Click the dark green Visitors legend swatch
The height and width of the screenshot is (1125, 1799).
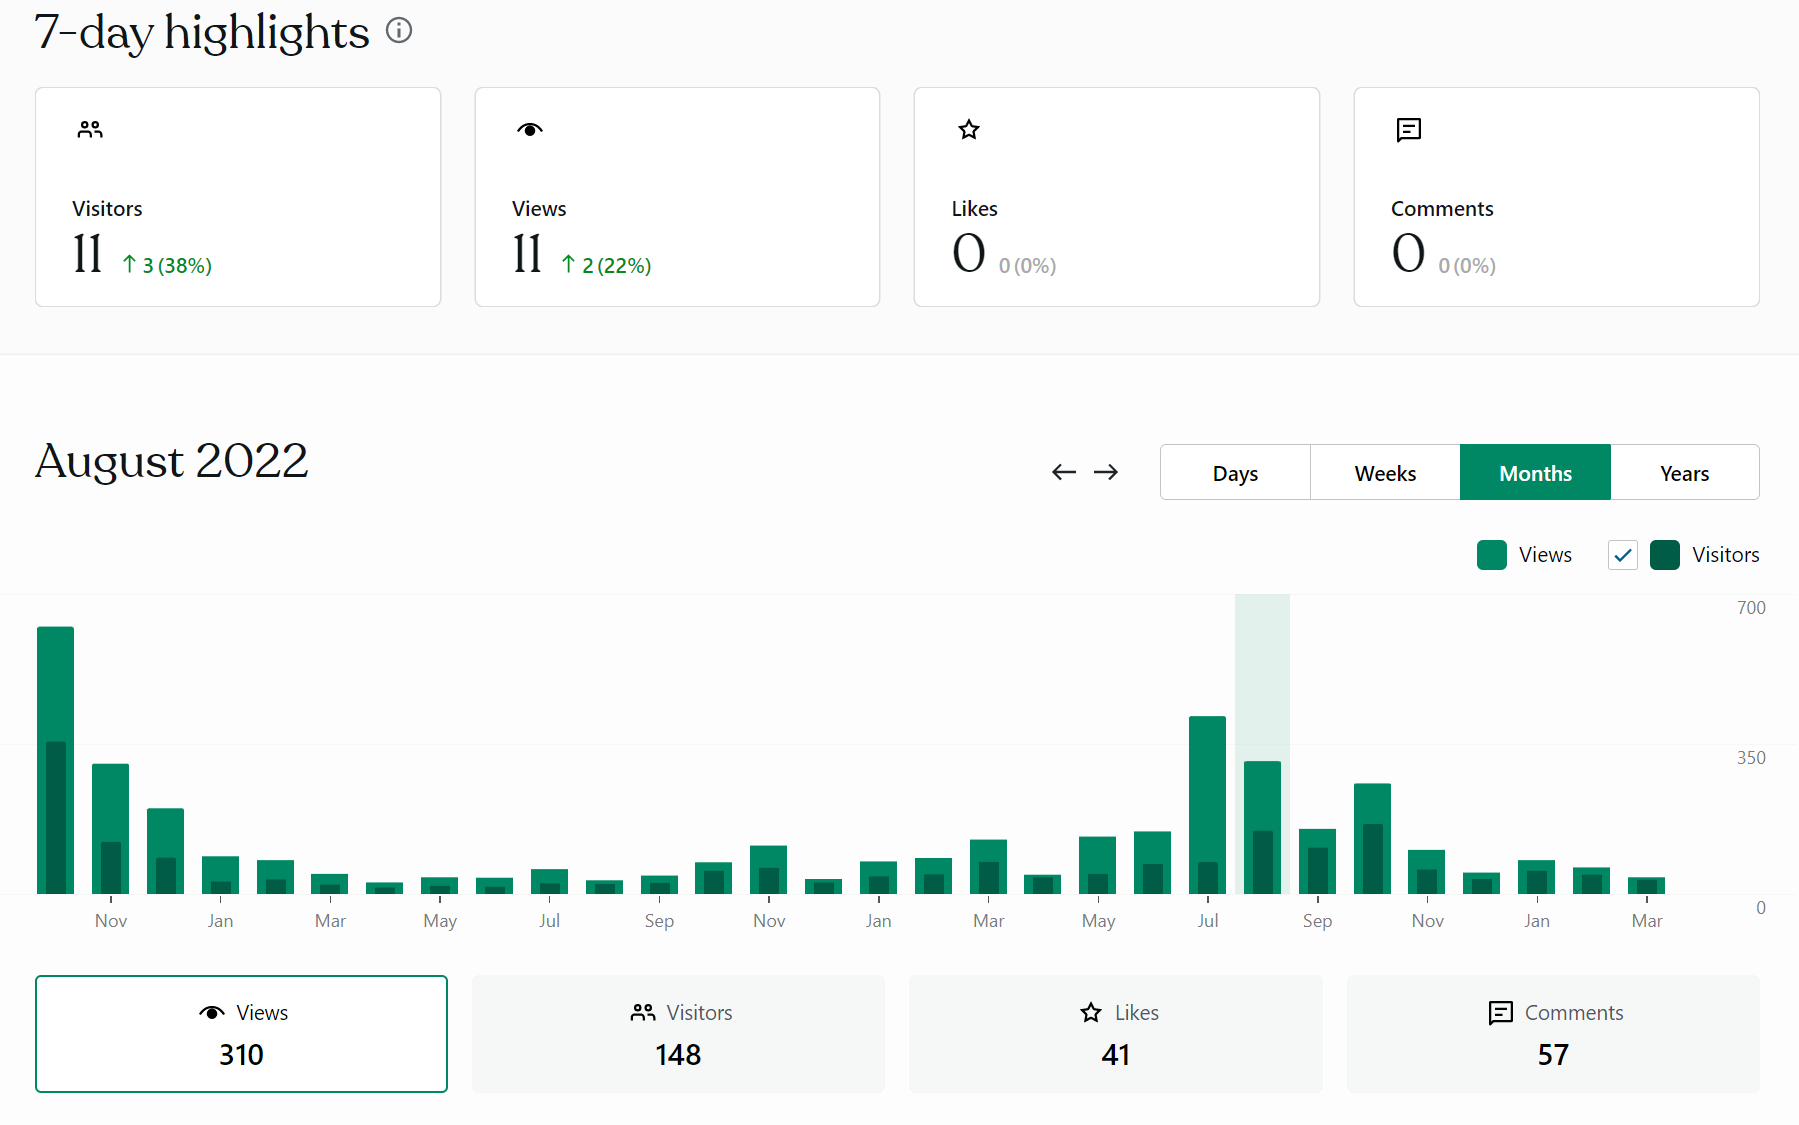click(x=1665, y=555)
